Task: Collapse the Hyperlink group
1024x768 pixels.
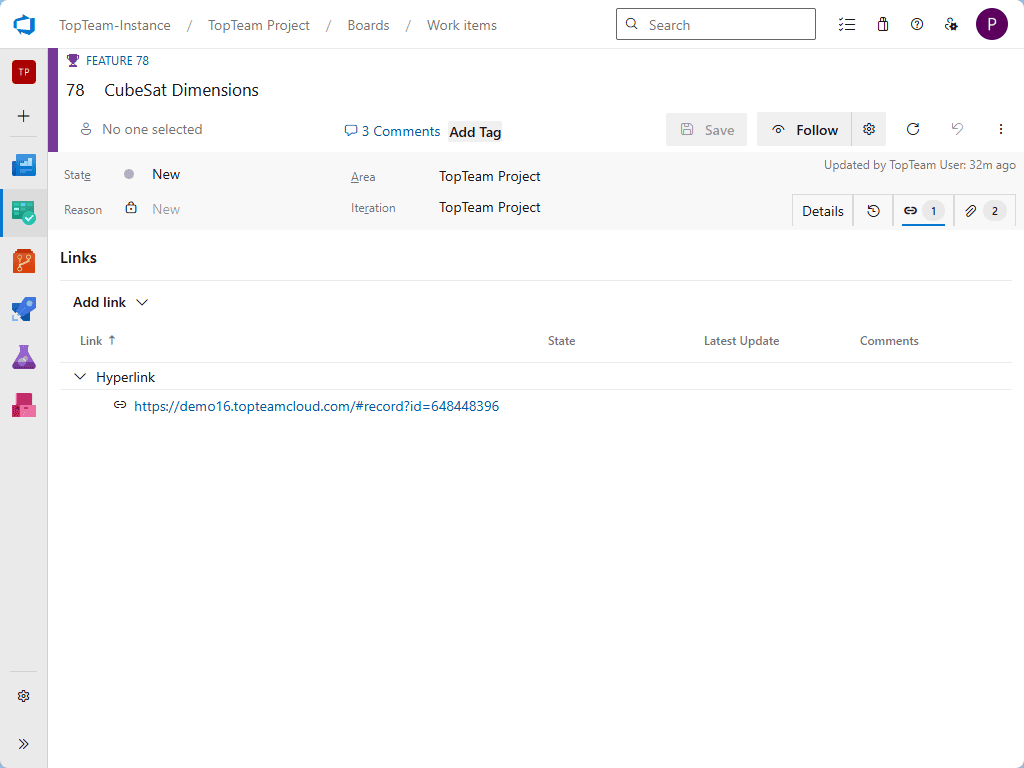Action: tap(80, 377)
